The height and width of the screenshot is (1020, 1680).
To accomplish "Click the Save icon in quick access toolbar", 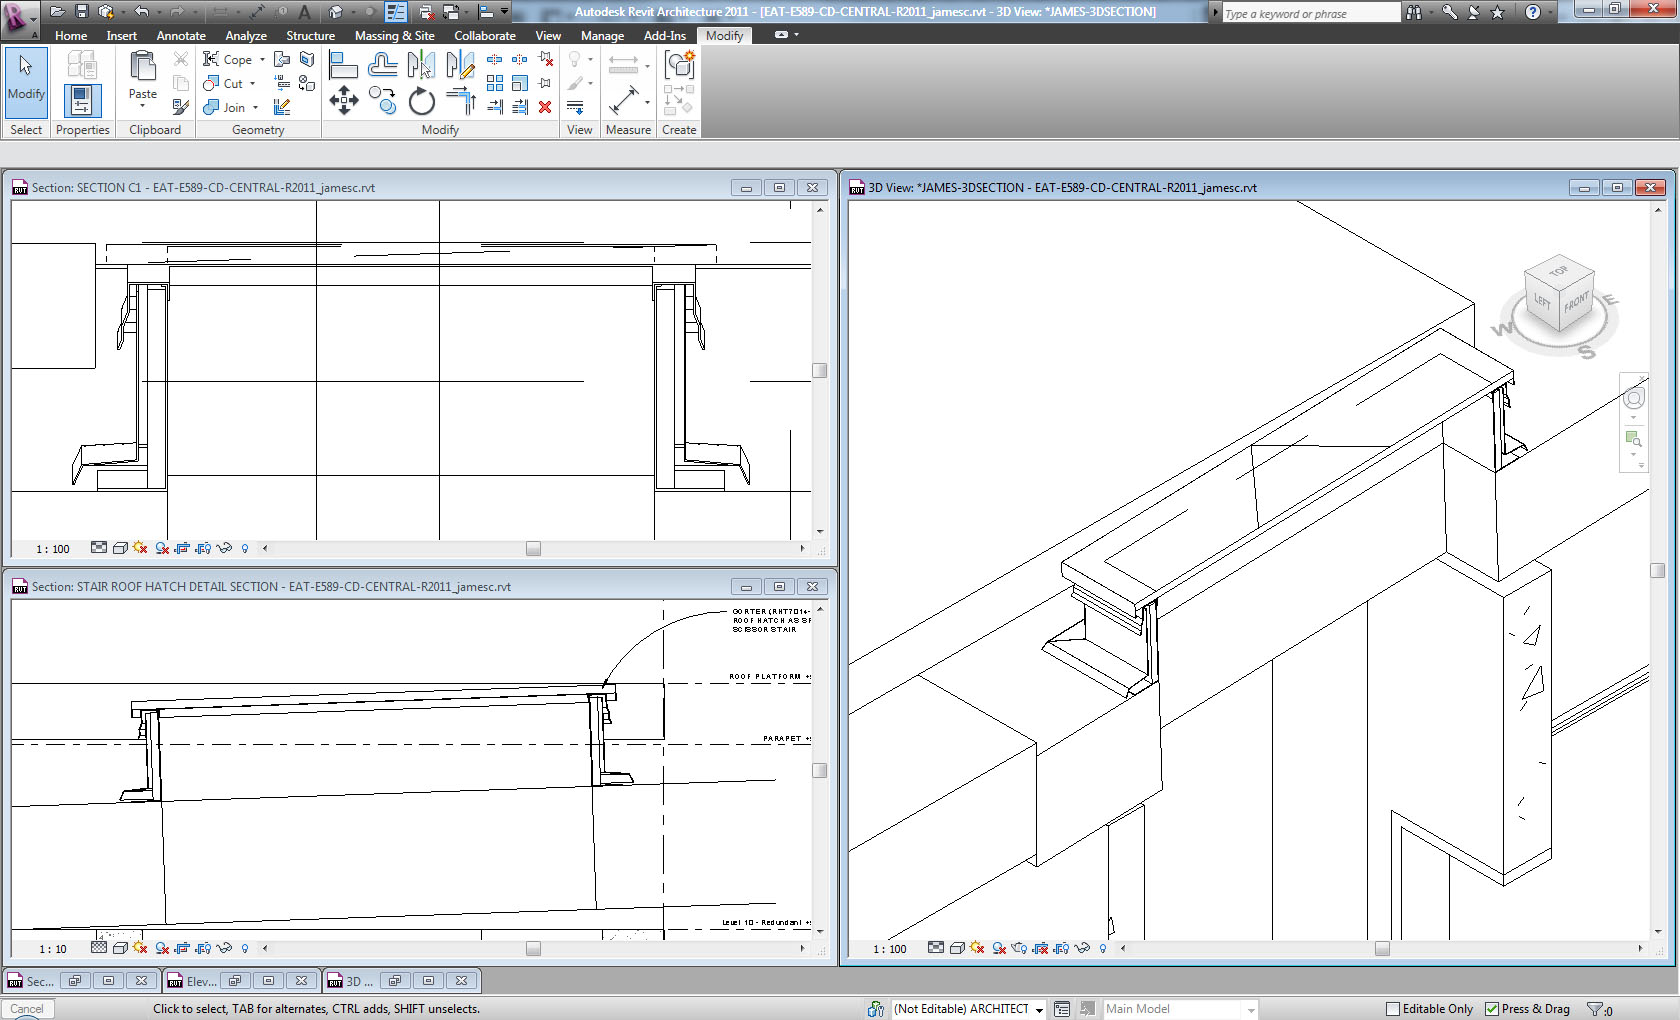I will (x=82, y=12).
